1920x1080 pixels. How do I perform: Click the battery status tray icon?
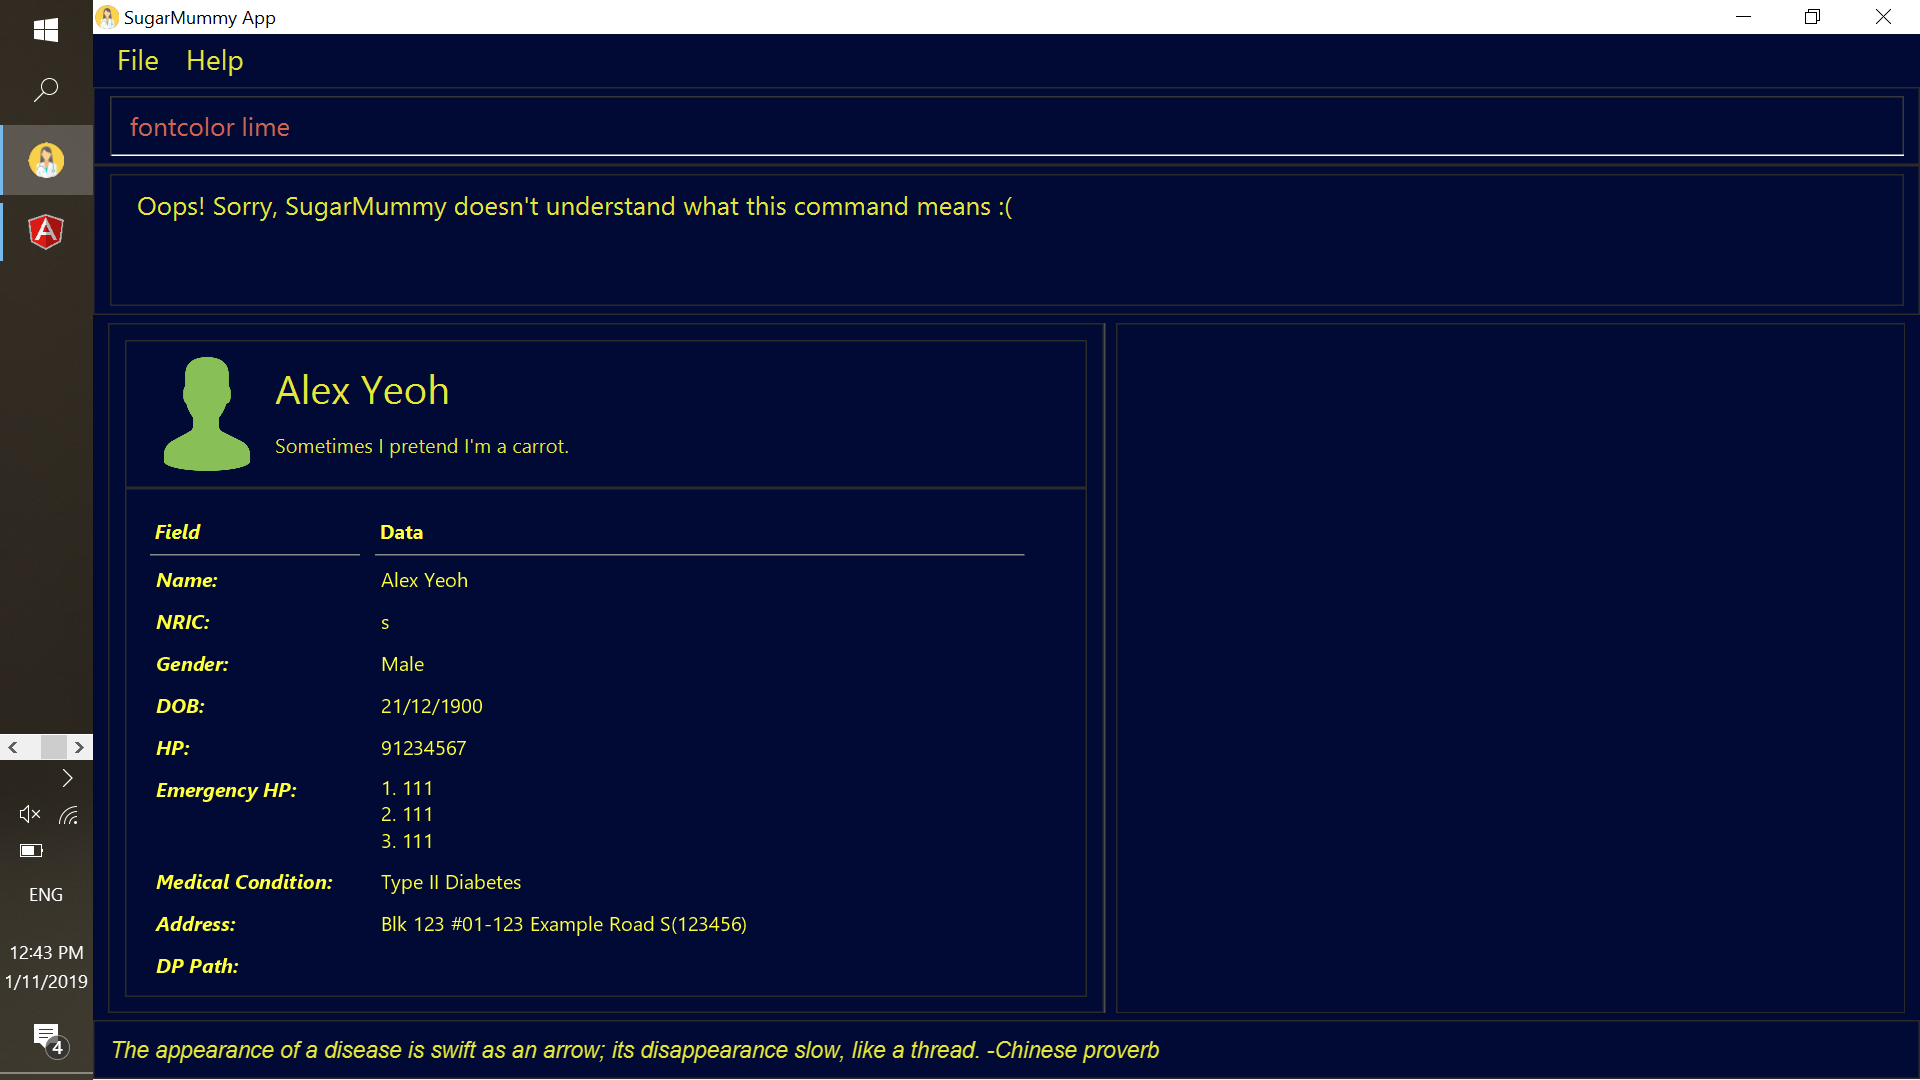click(31, 851)
